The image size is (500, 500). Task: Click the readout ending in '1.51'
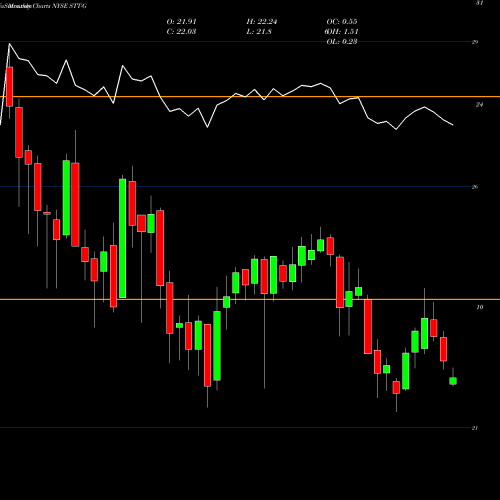pos(342,32)
